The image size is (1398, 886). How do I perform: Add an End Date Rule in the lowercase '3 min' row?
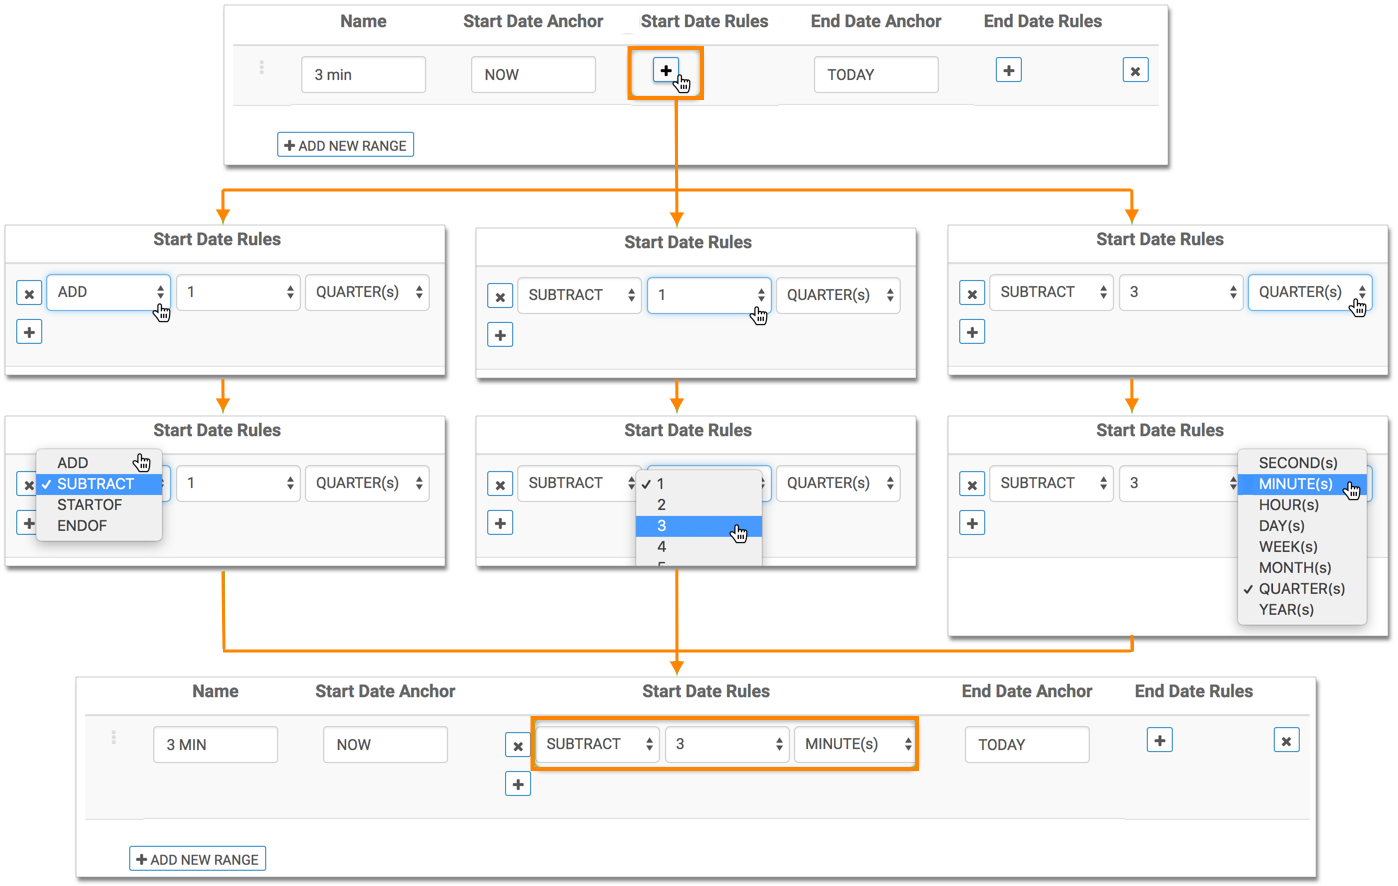point(1008,71)
